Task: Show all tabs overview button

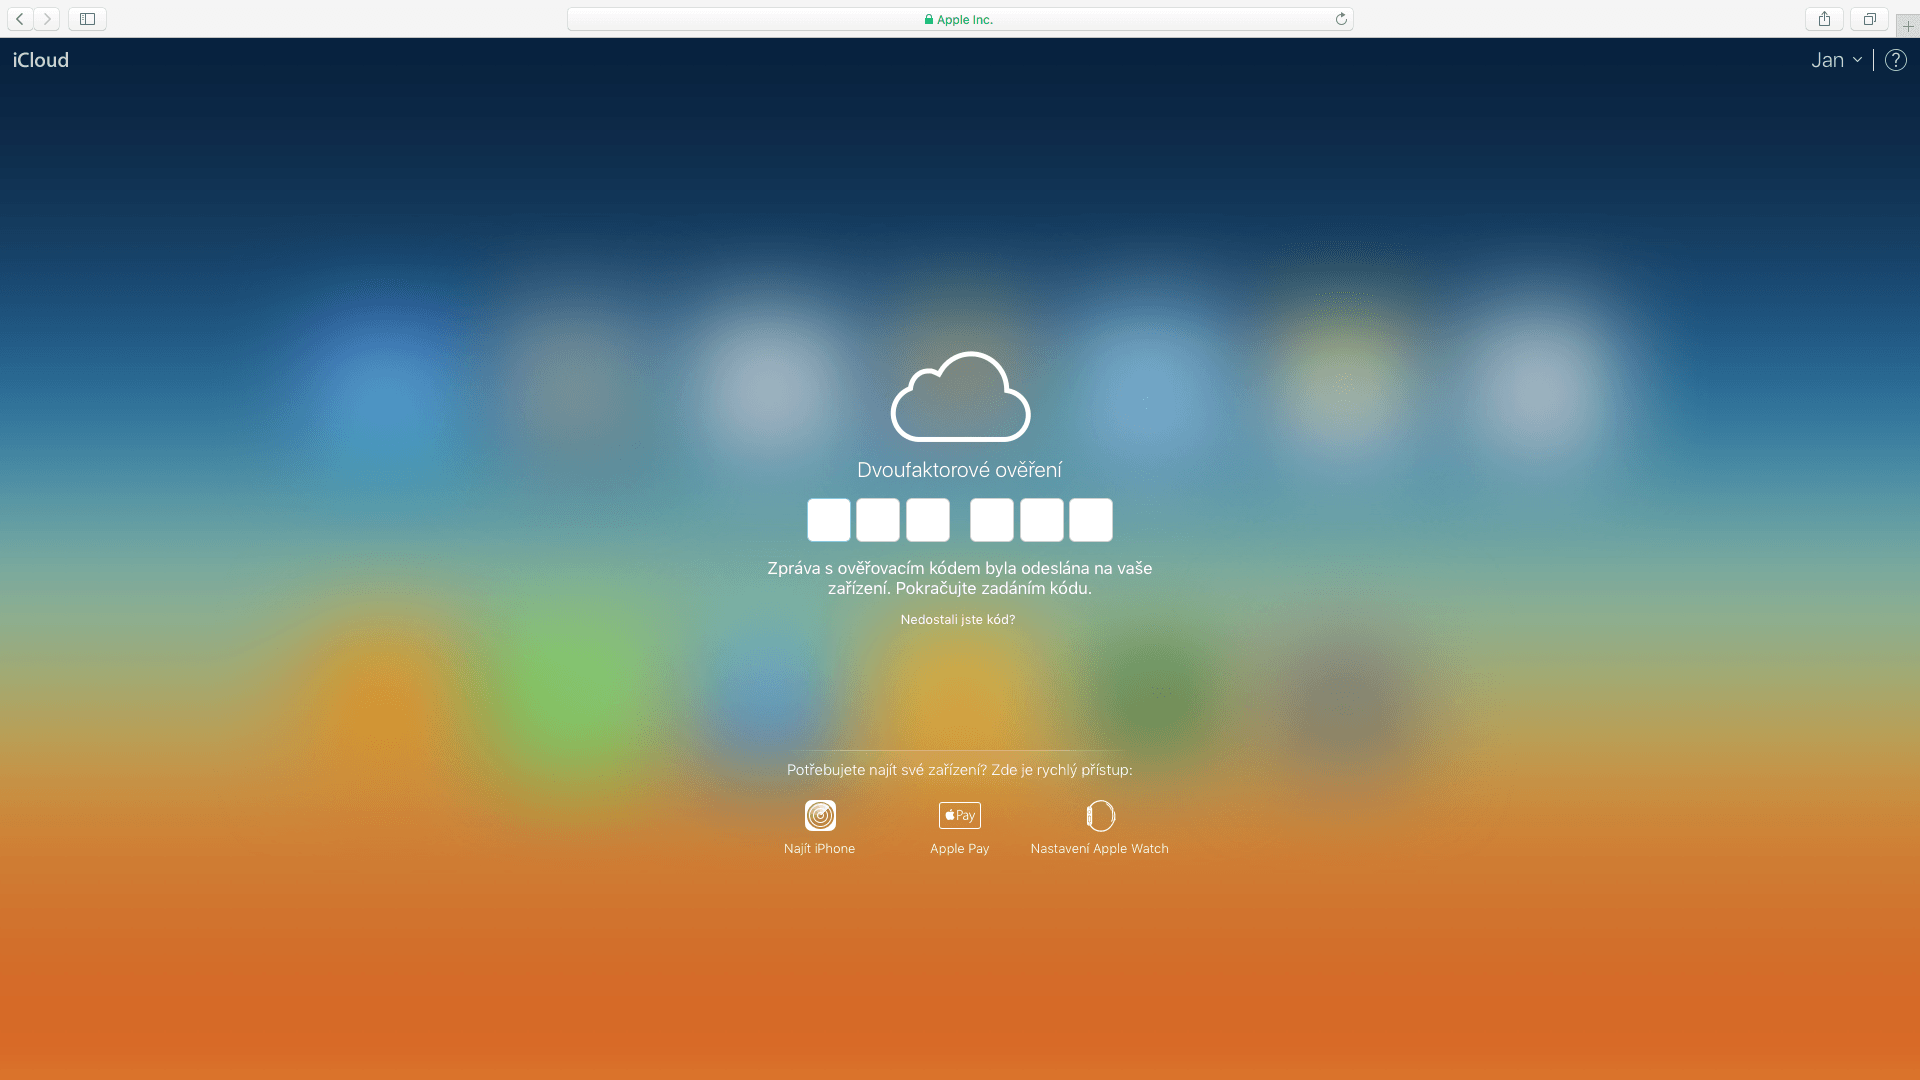Action: tap(1869, 19)
